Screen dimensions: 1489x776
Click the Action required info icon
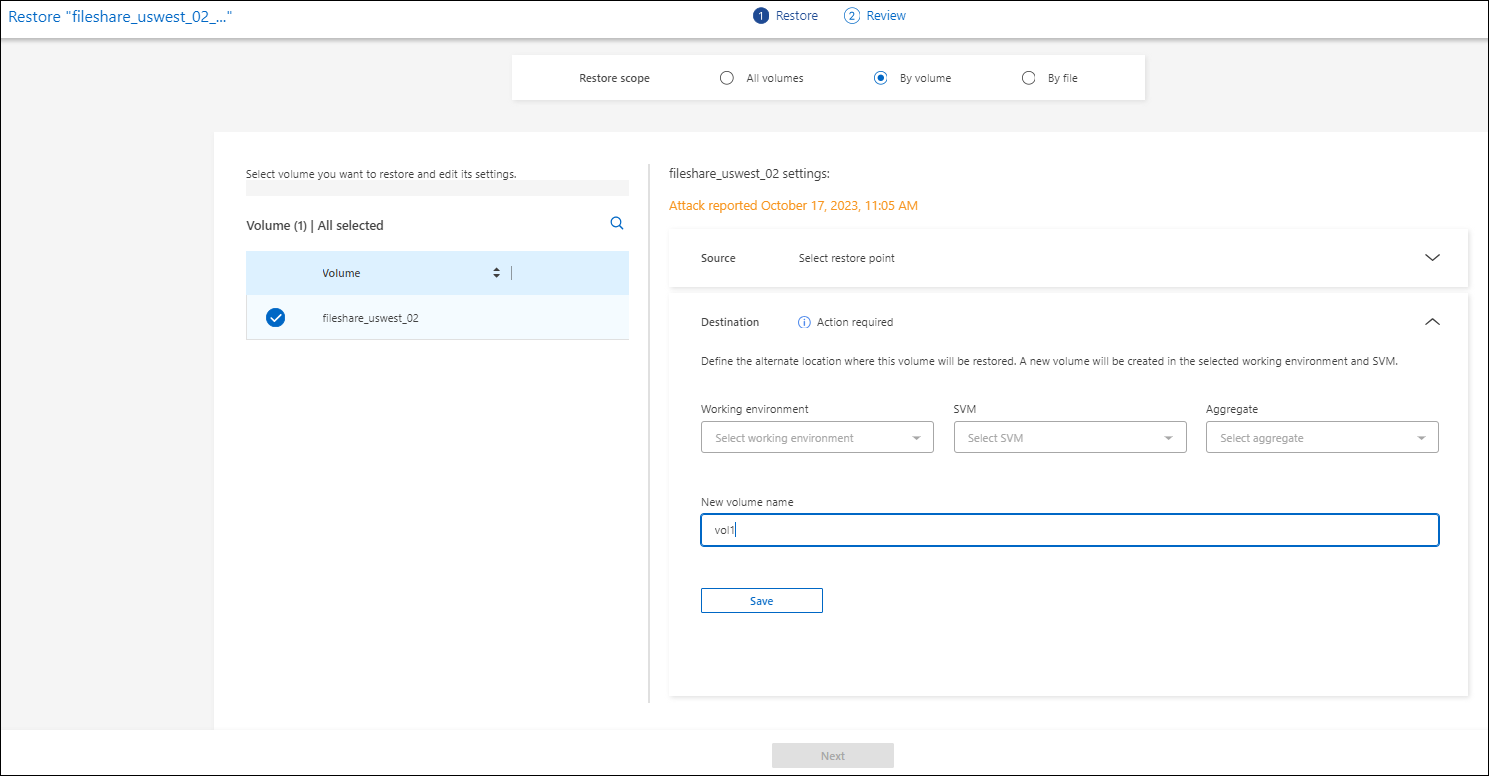pyautogui.click(x=804, y=322)
